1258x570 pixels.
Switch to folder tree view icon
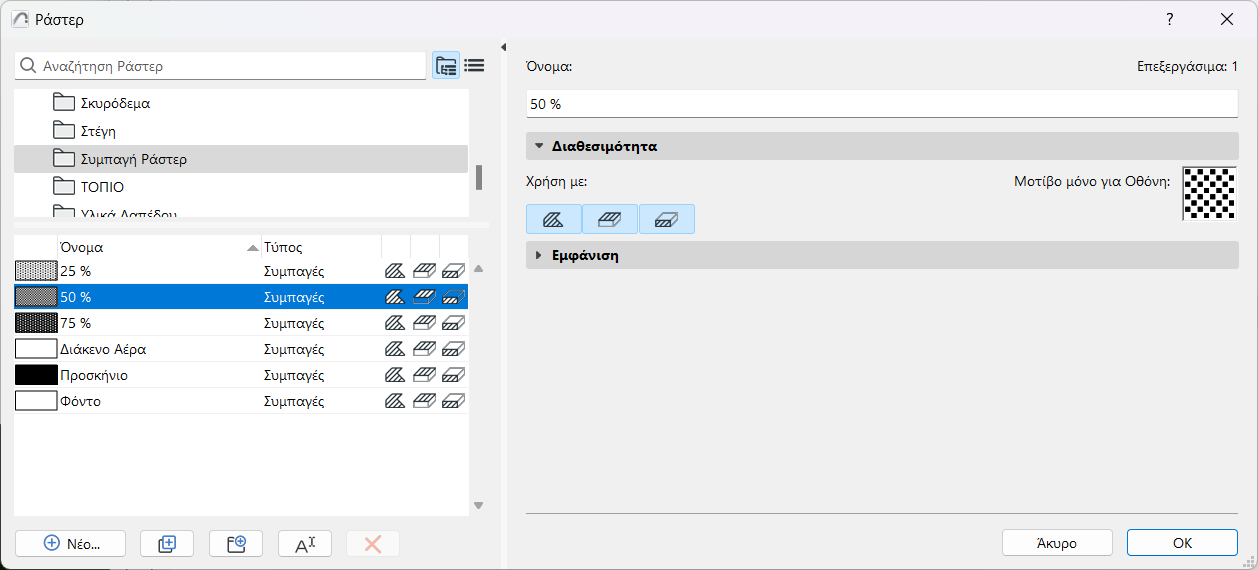(x=446, y=66)
